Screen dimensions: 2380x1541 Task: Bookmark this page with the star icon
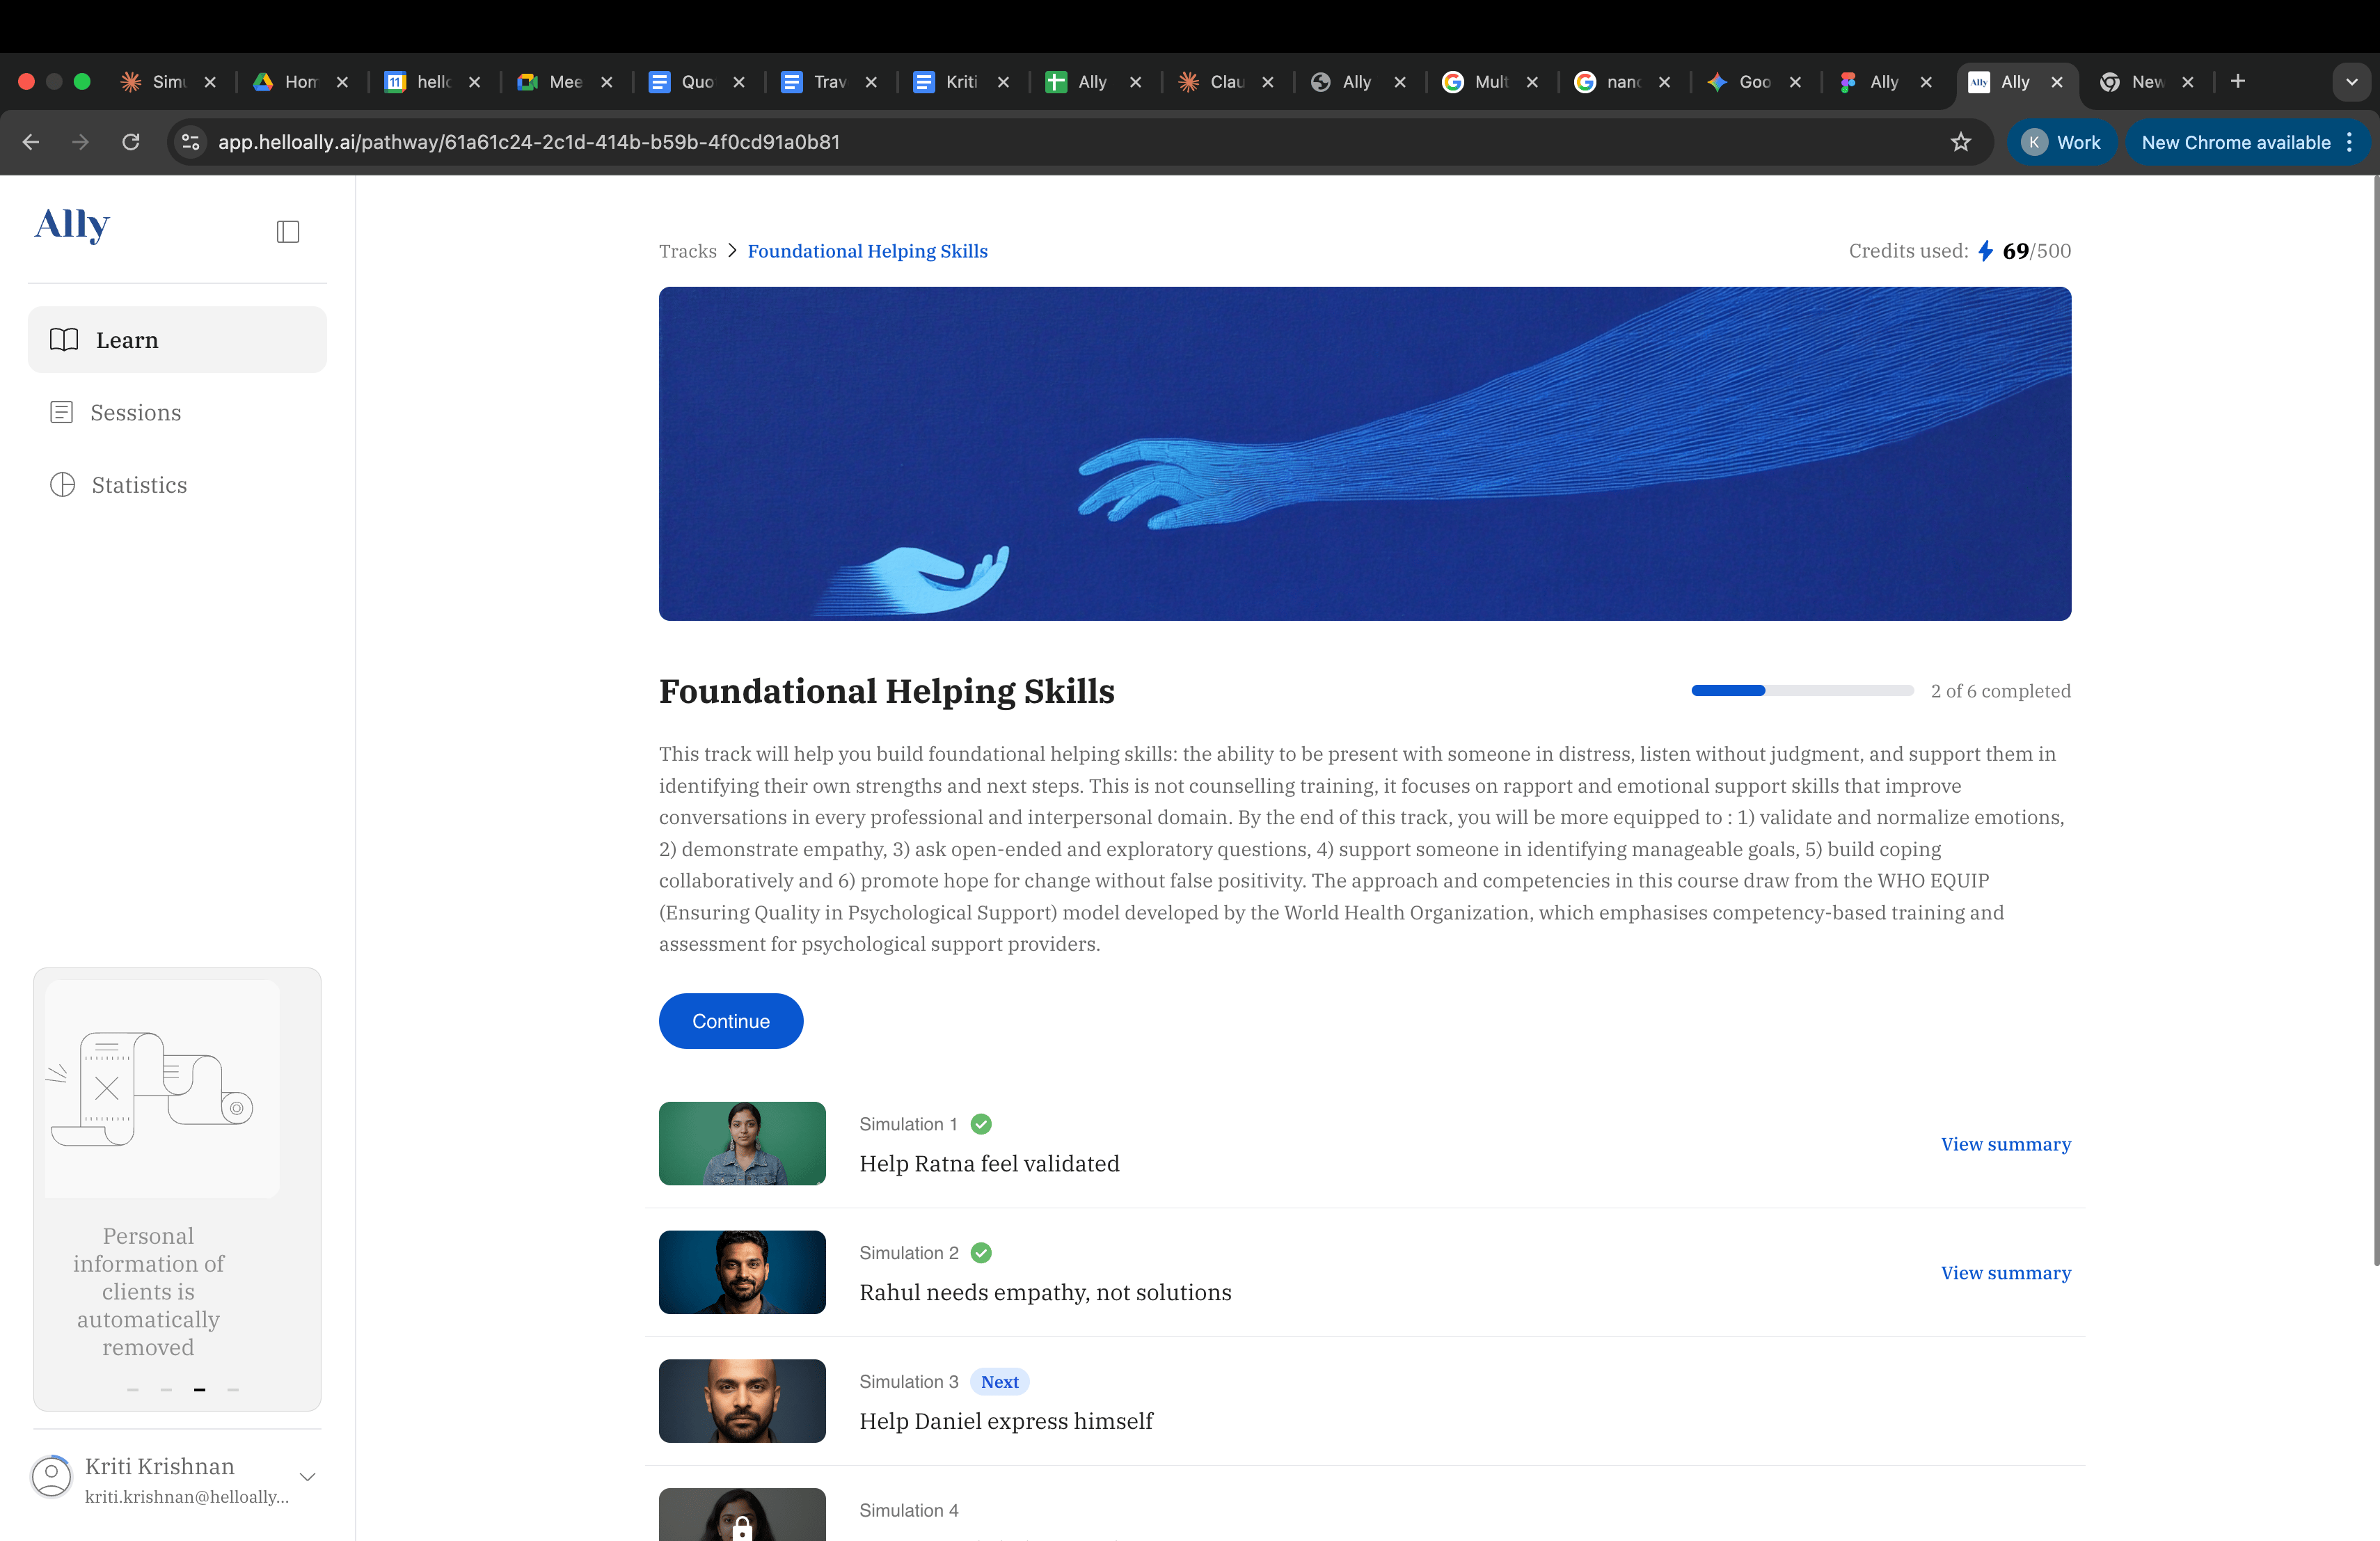click(x=1960, y=142)
